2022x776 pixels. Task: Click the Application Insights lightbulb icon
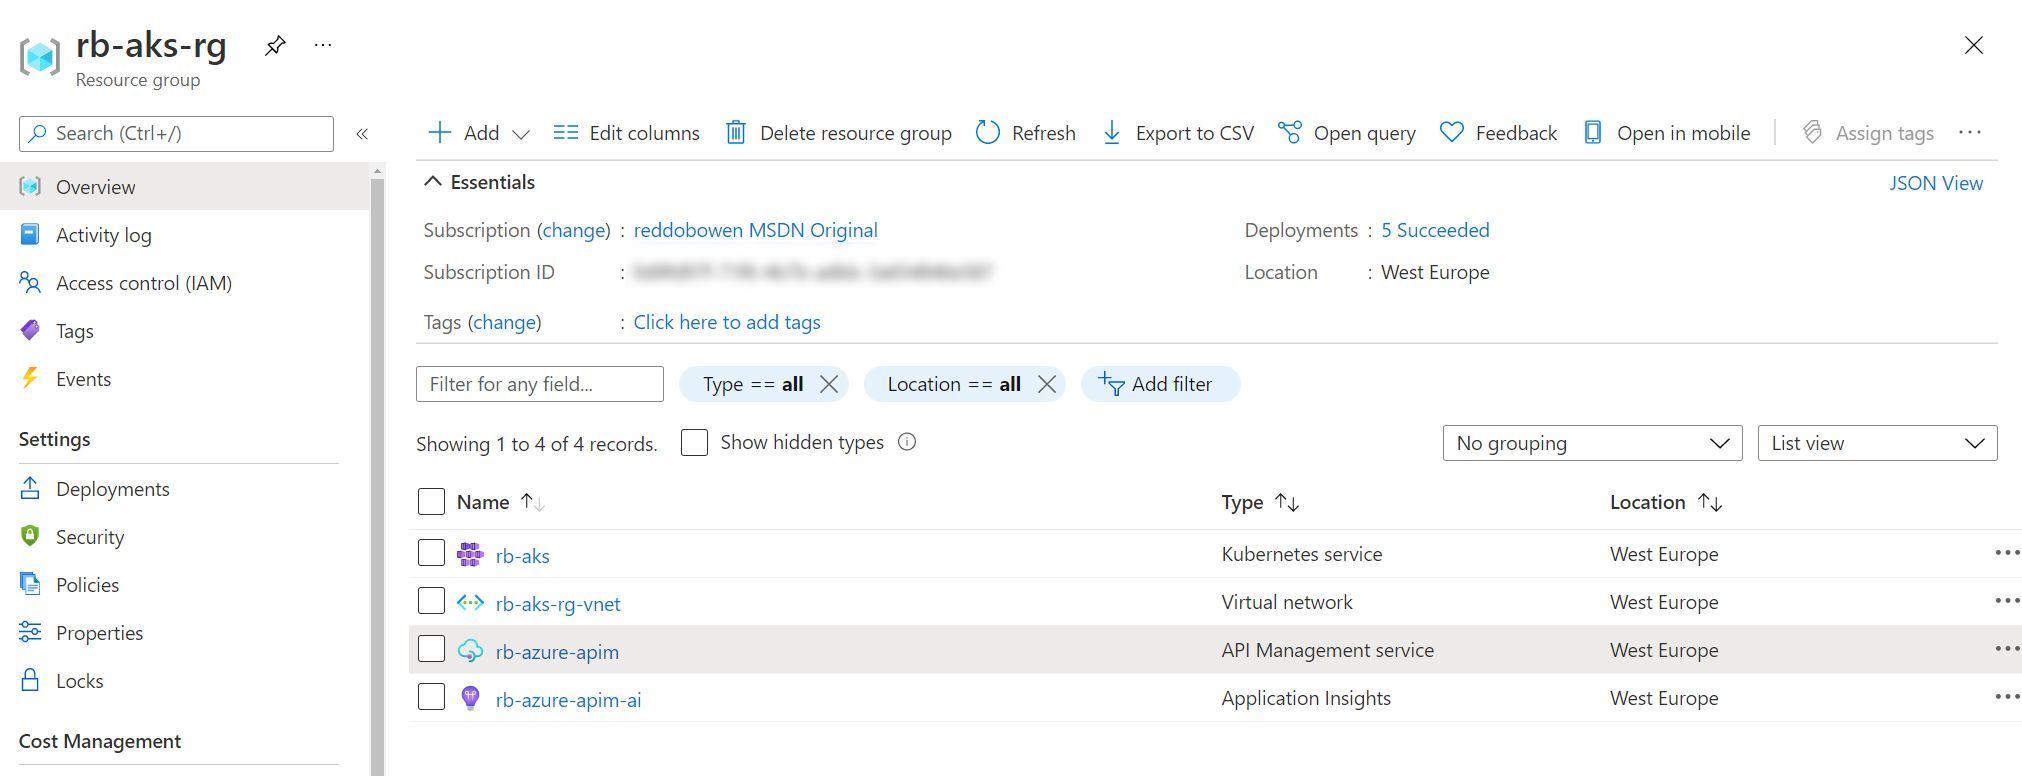pyautogui.click(x=470, y=698)
